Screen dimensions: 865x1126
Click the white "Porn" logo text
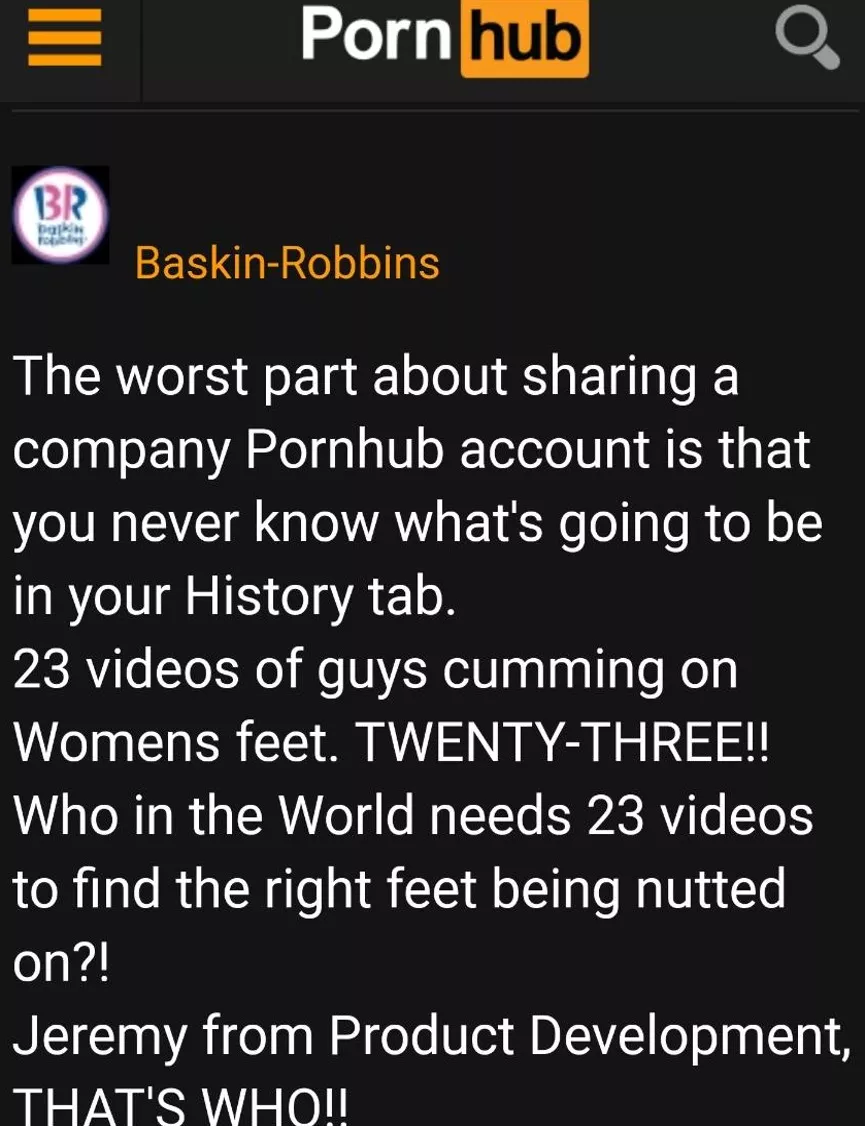click(x=375, y=33)
